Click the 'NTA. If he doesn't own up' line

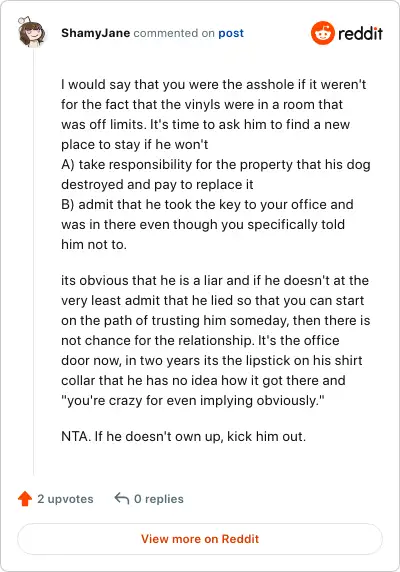click(183, 436)
